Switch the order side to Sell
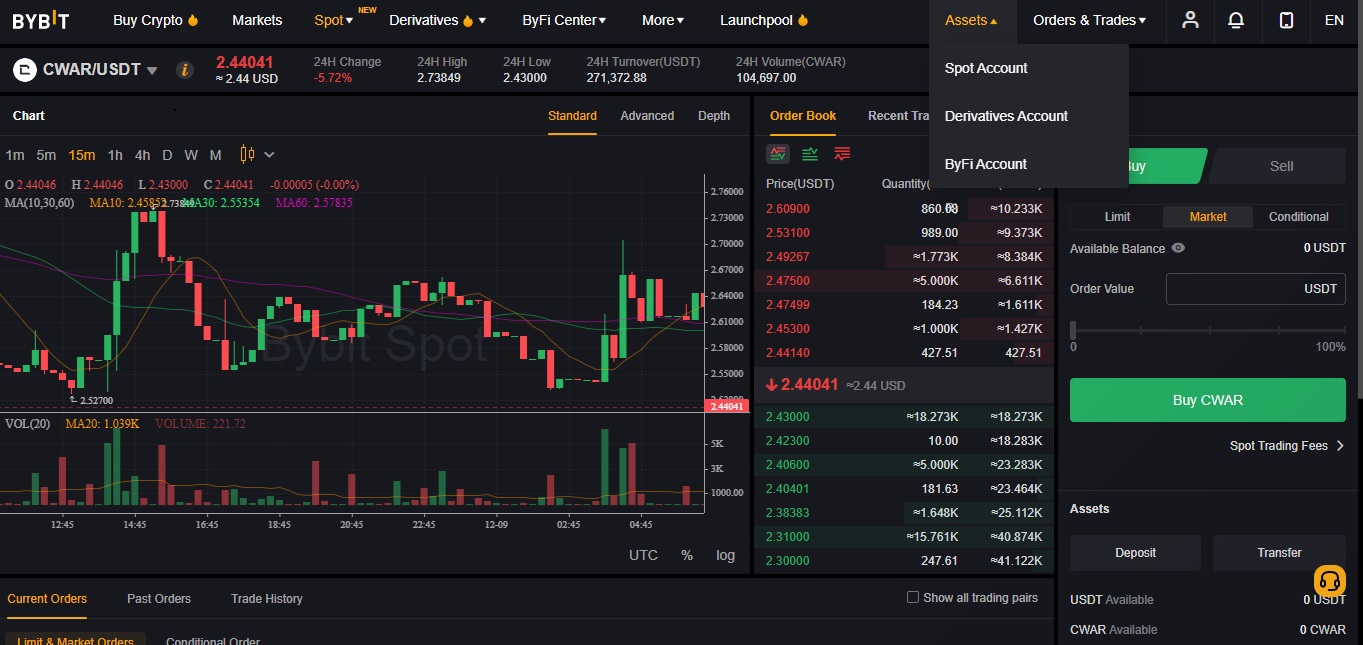1363x645 pixels. tap(1281, 166)
